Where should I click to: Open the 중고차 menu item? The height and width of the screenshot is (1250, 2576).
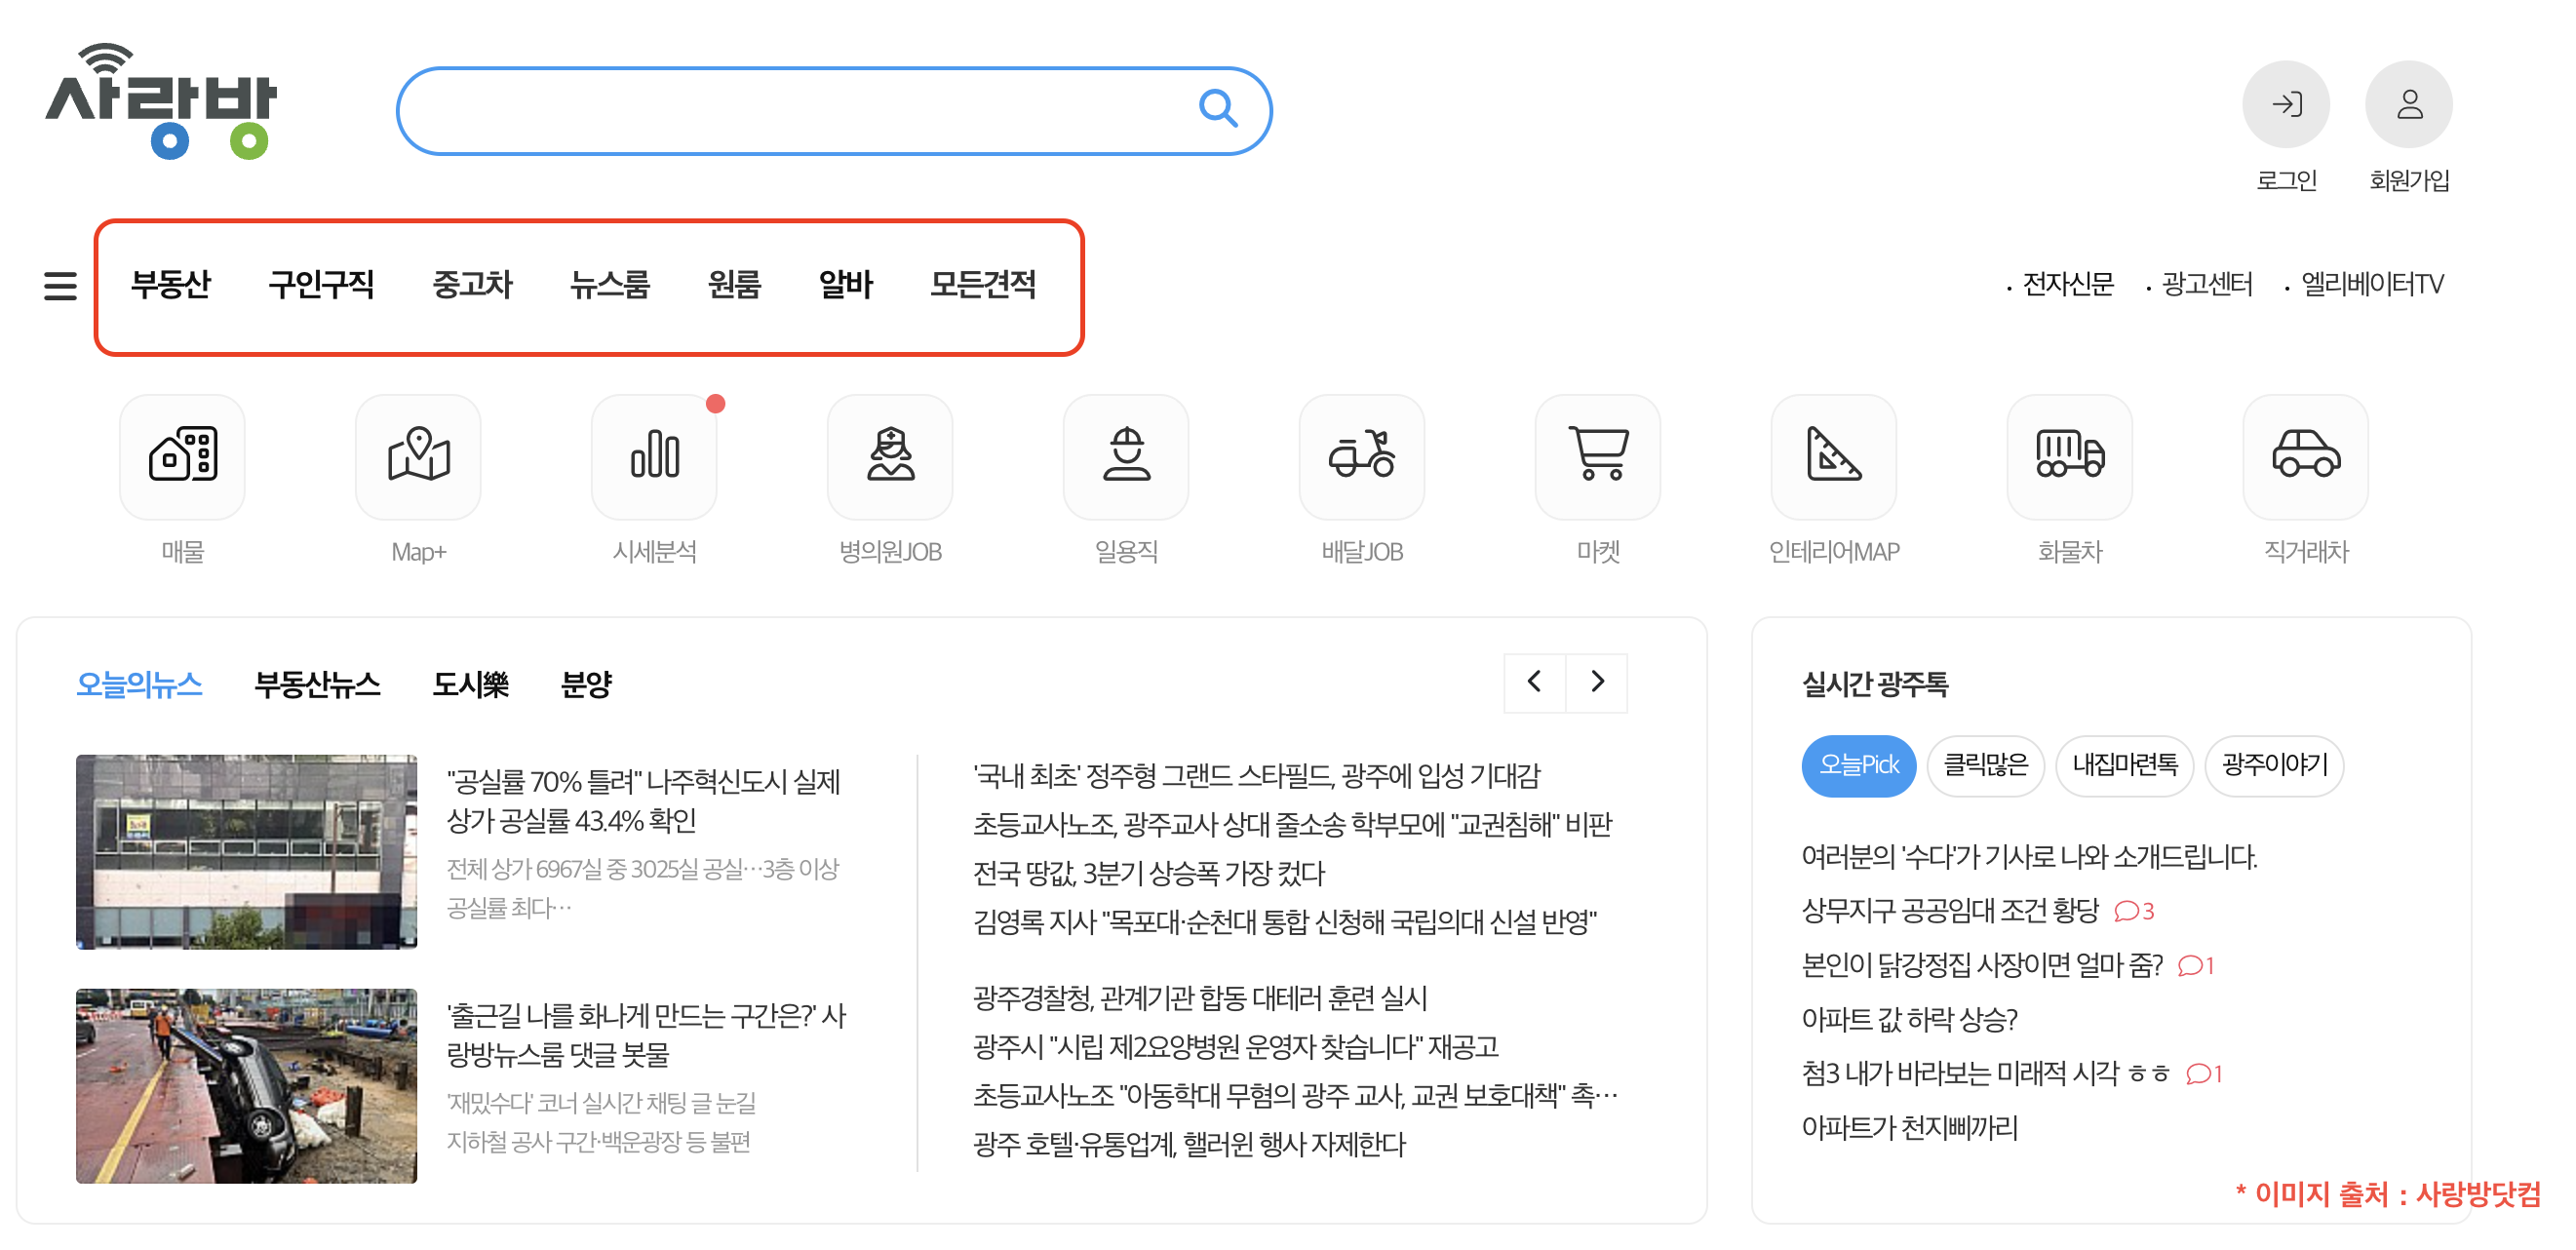tap(473, 285)
